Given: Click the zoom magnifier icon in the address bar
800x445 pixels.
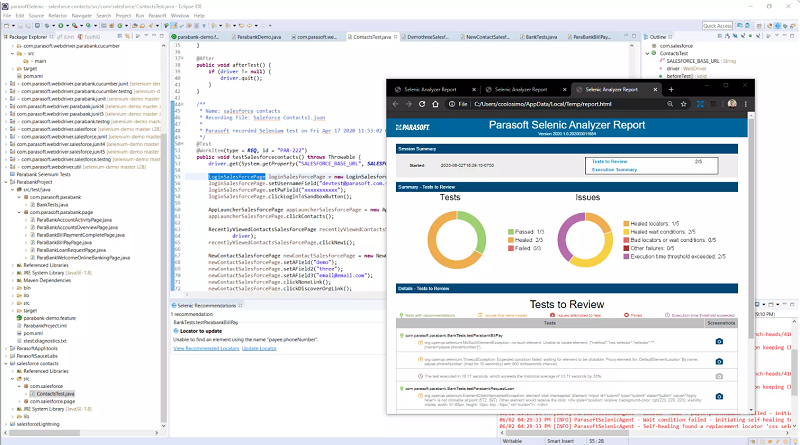Looking at the screenshot, I should (670, 104).
